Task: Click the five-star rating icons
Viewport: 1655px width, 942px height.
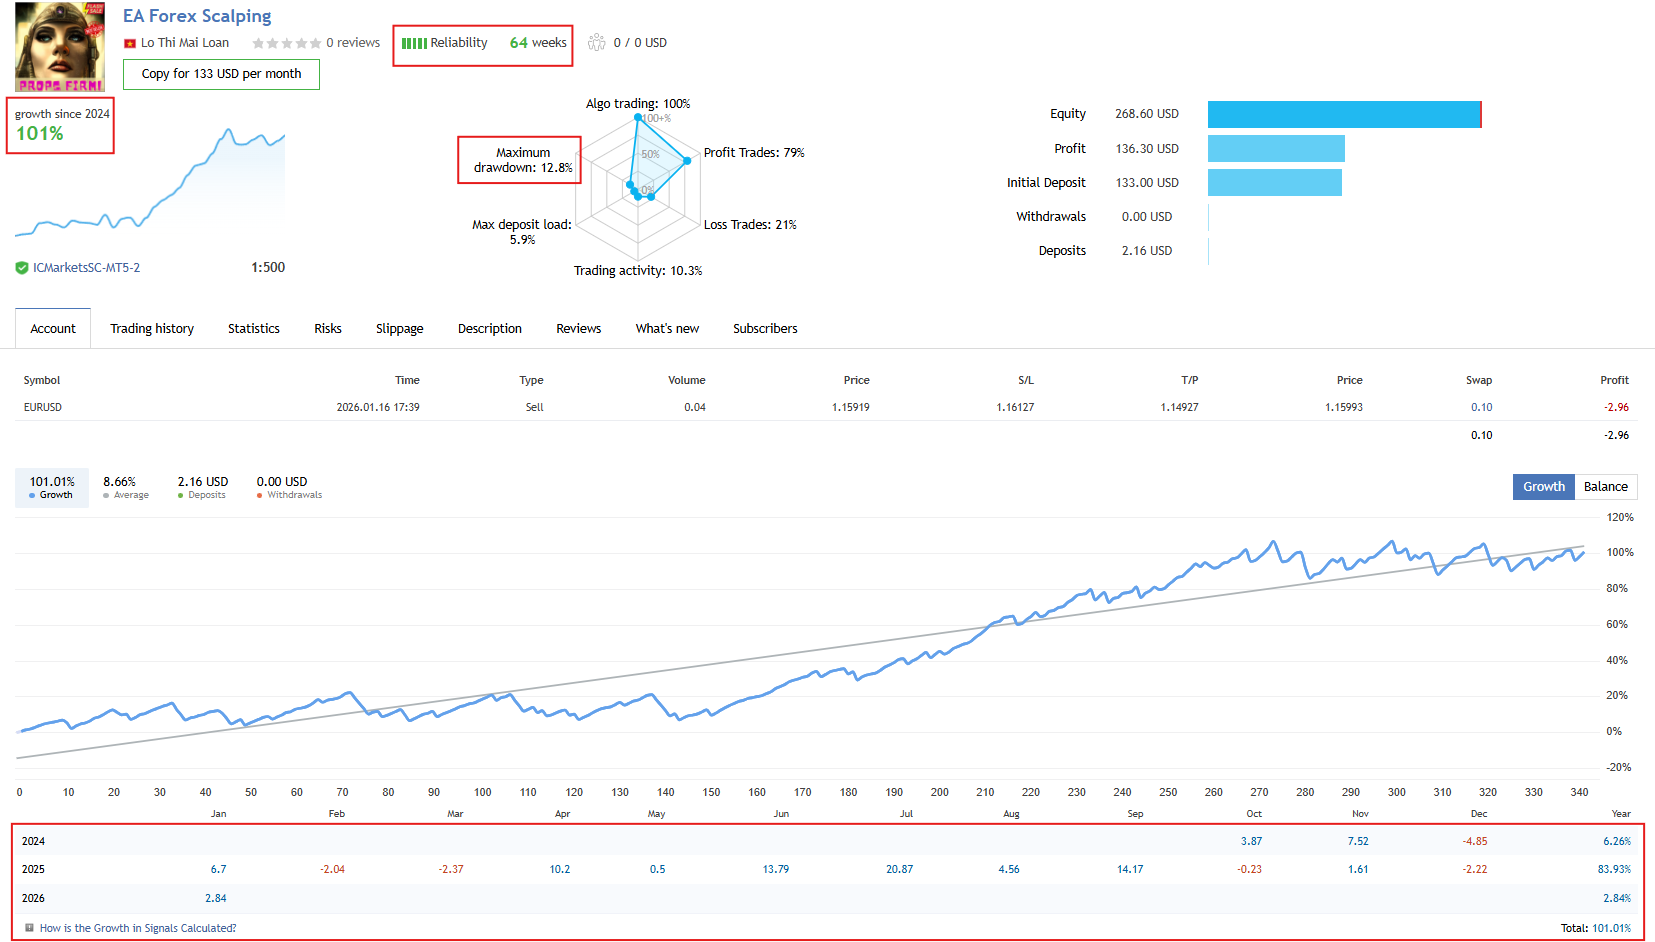Action: (x=287, y=43)
